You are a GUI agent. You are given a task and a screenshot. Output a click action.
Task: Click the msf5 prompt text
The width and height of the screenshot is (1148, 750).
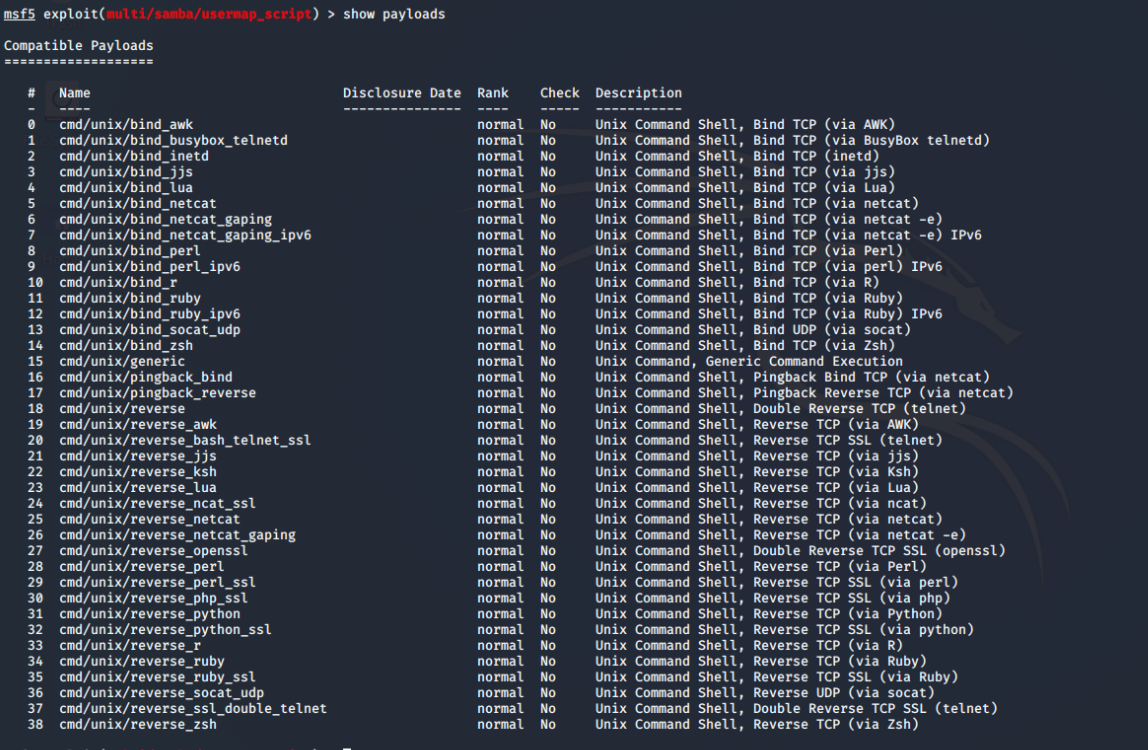pos(20,14)
